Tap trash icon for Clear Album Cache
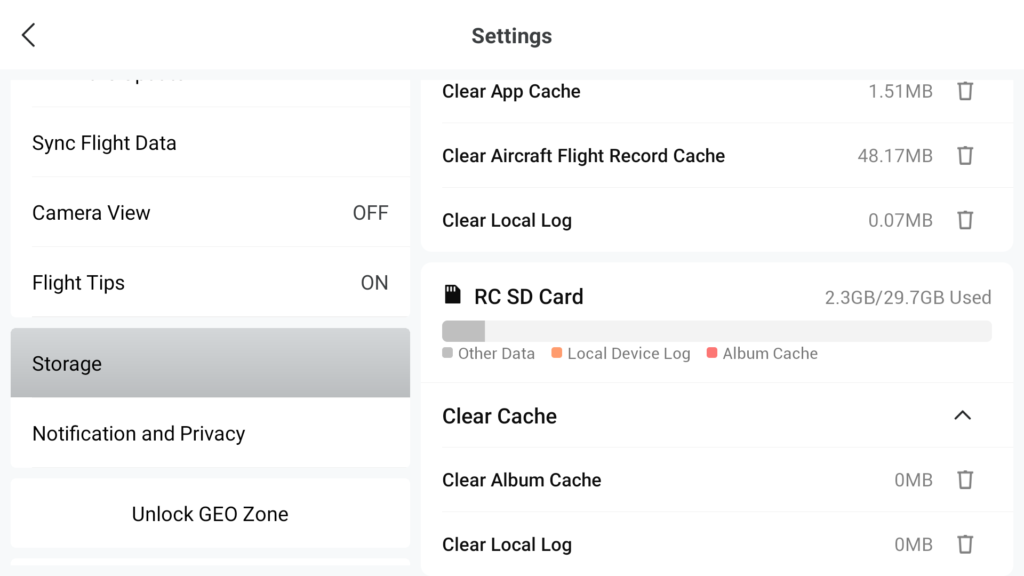The width and height of the screenshot is (1024, 576). pos(965,480)
